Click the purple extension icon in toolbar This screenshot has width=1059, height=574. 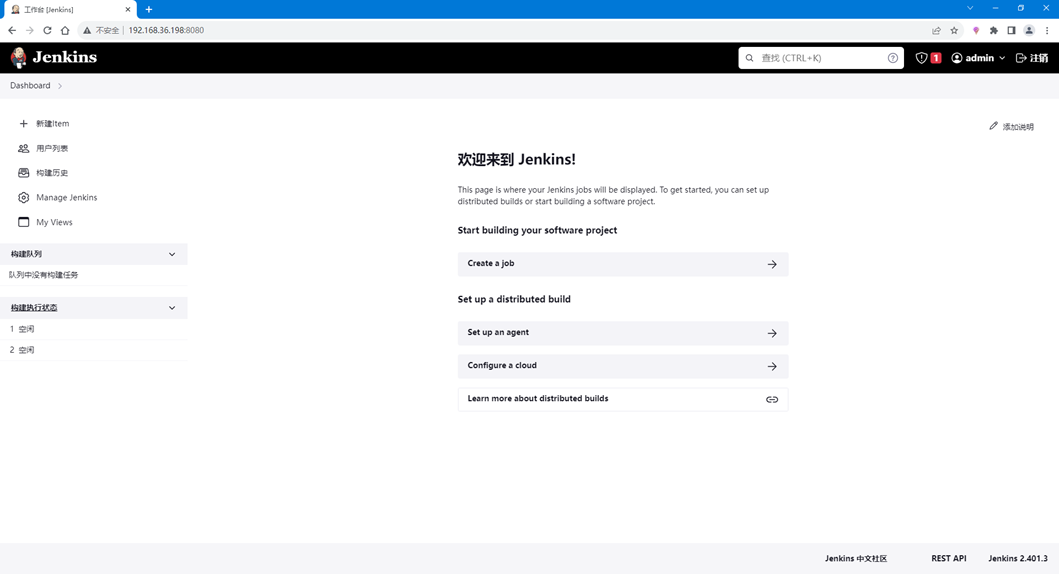pyautogui.click(x=976, y=30)
